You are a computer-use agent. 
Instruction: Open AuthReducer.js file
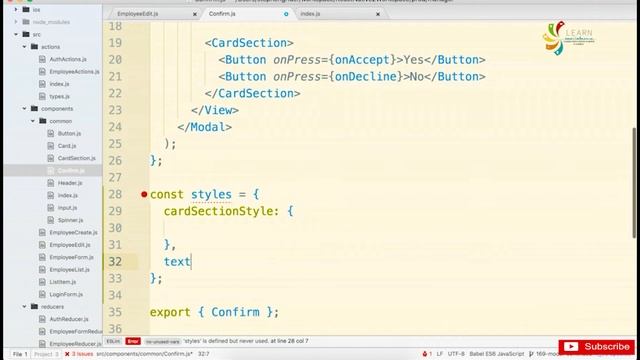[x=69, y=319]
